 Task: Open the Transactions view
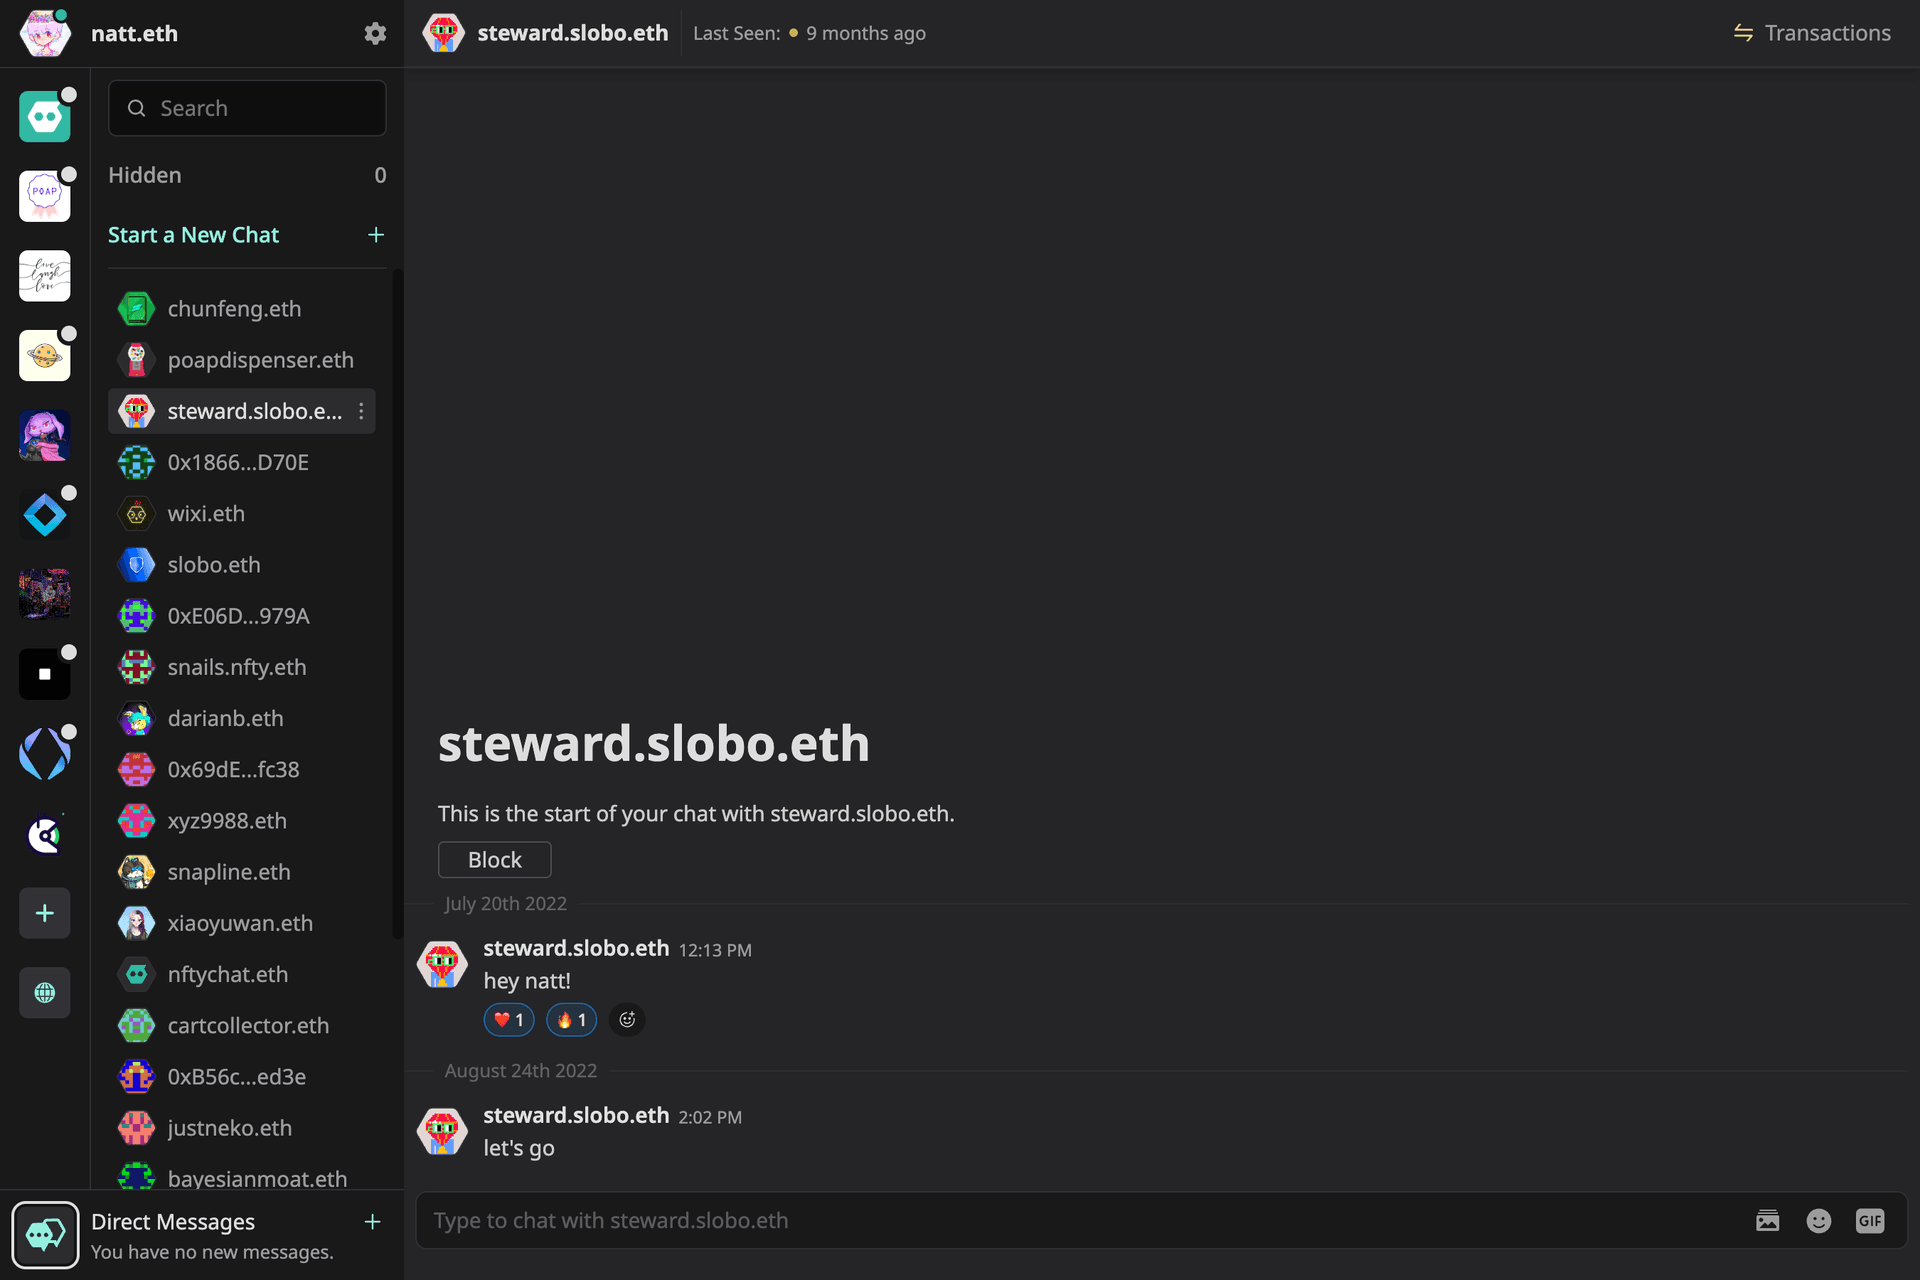click(x=1812, y=33)
